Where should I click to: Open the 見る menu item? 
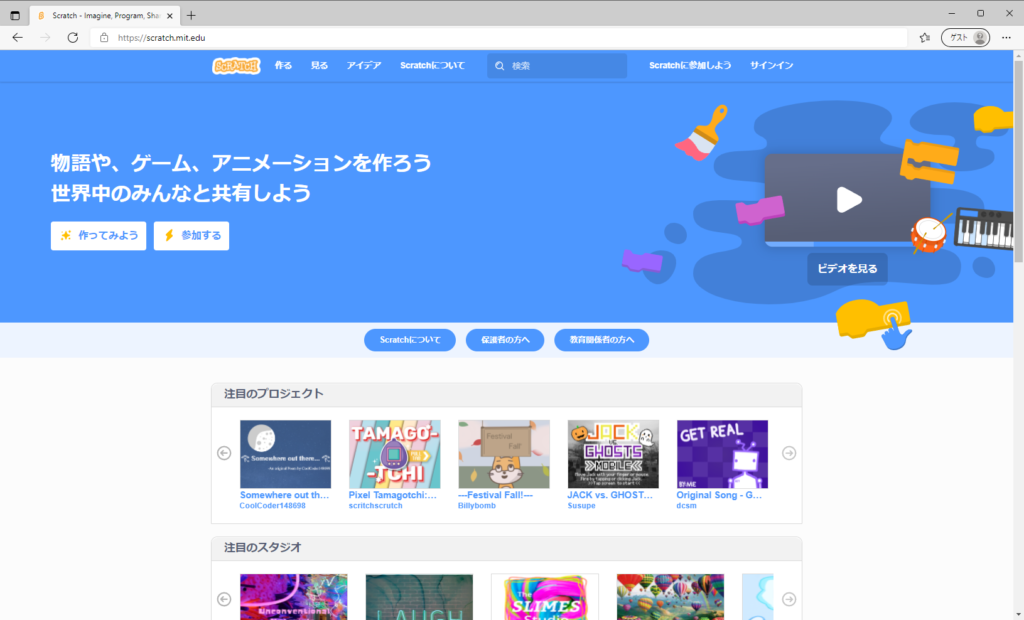pyautogui.click(x=319, y=66)
